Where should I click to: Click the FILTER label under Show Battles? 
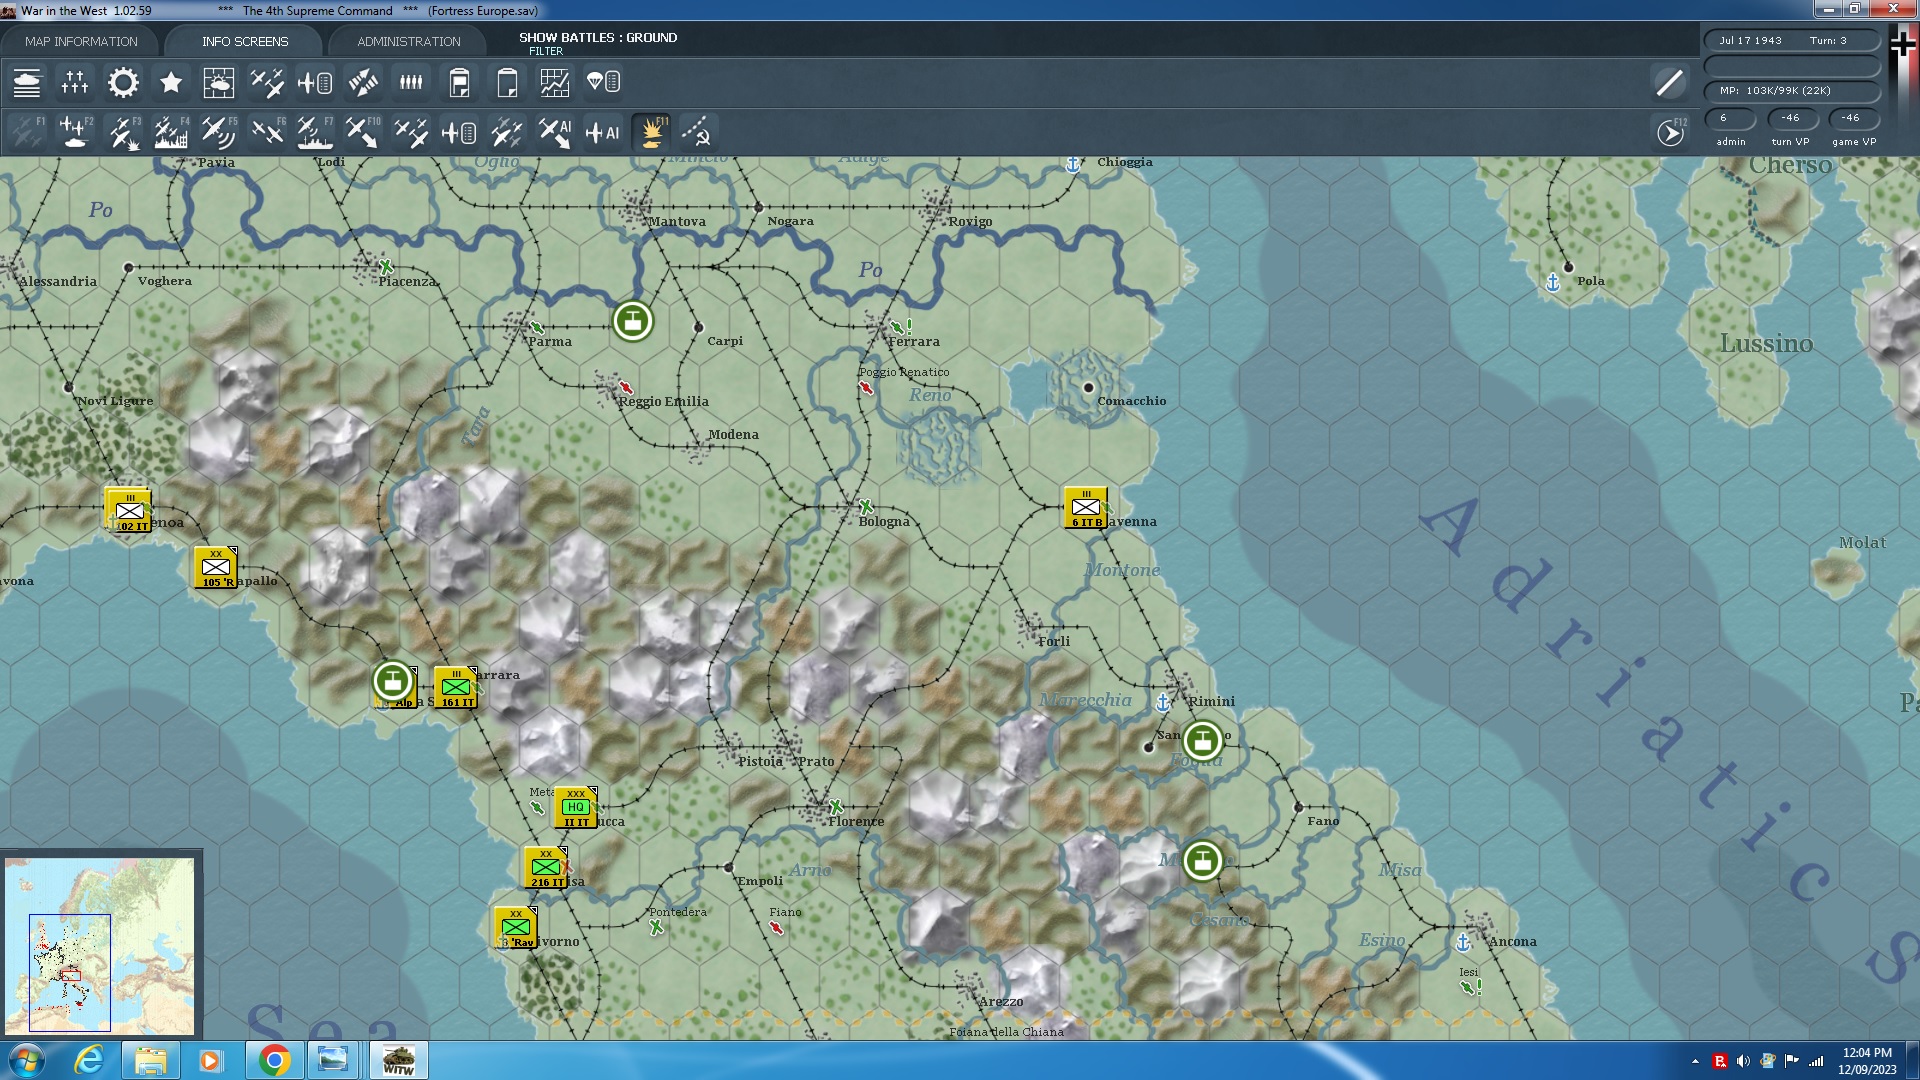546,51
